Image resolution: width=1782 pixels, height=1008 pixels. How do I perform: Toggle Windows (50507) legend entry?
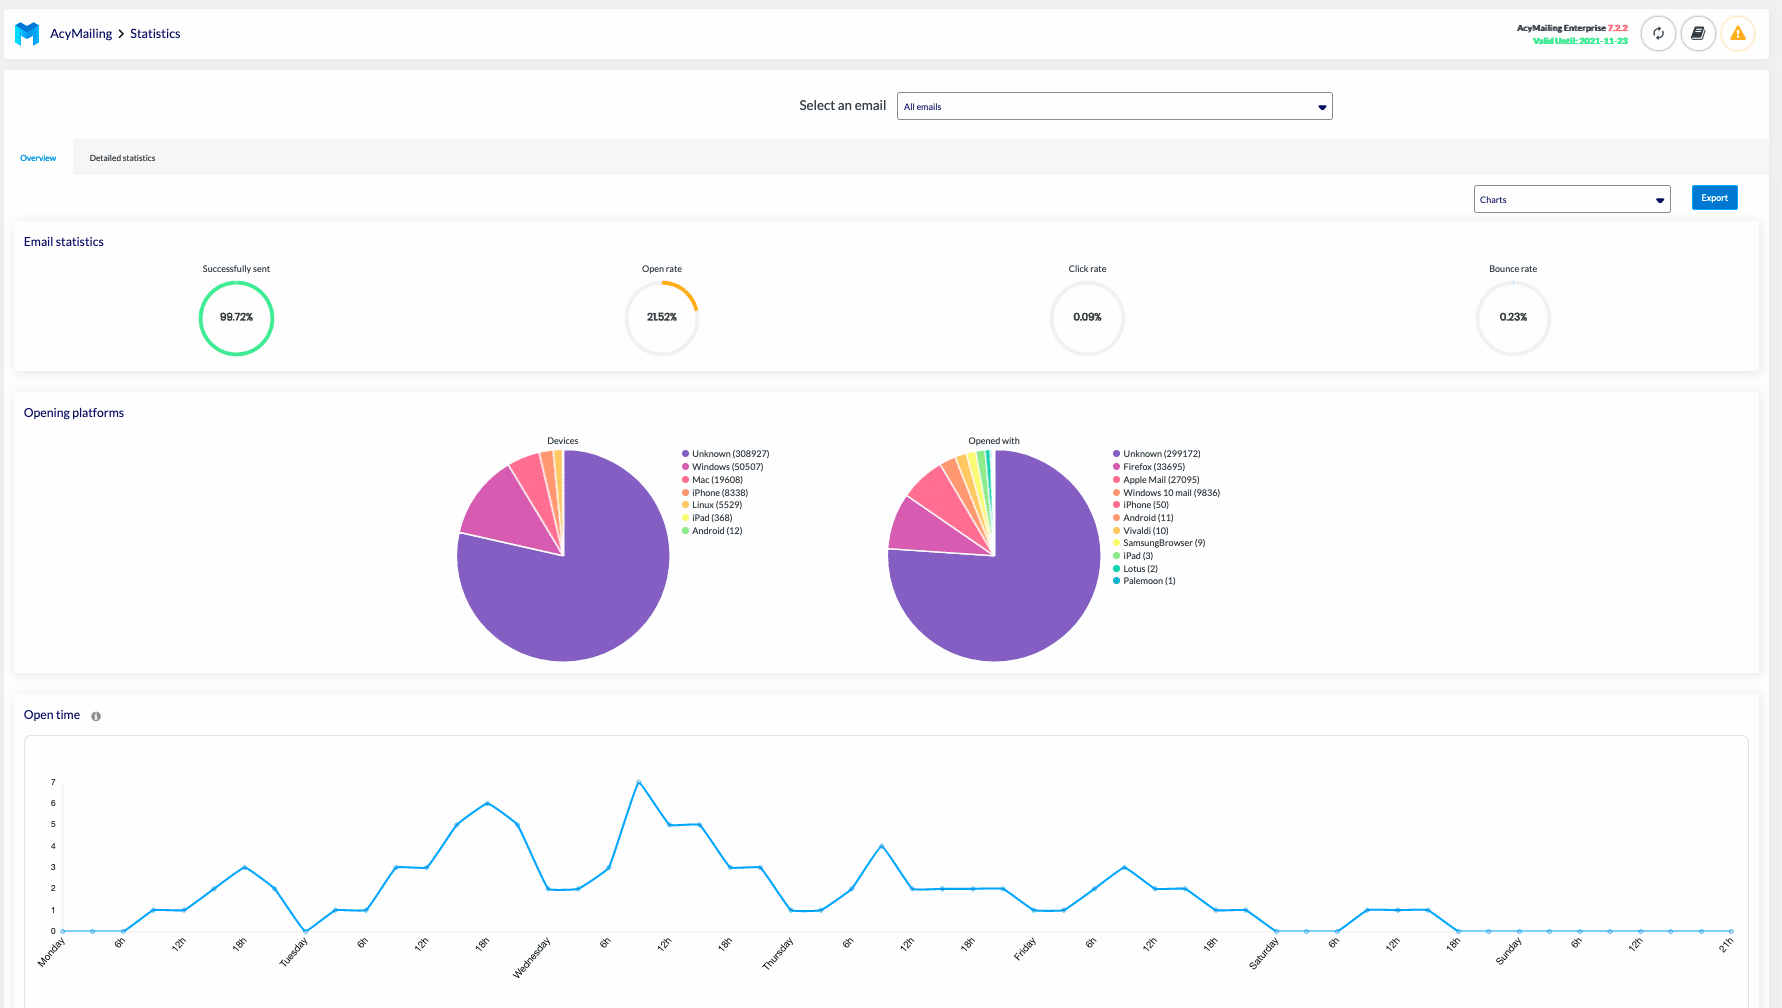point(727,467)
